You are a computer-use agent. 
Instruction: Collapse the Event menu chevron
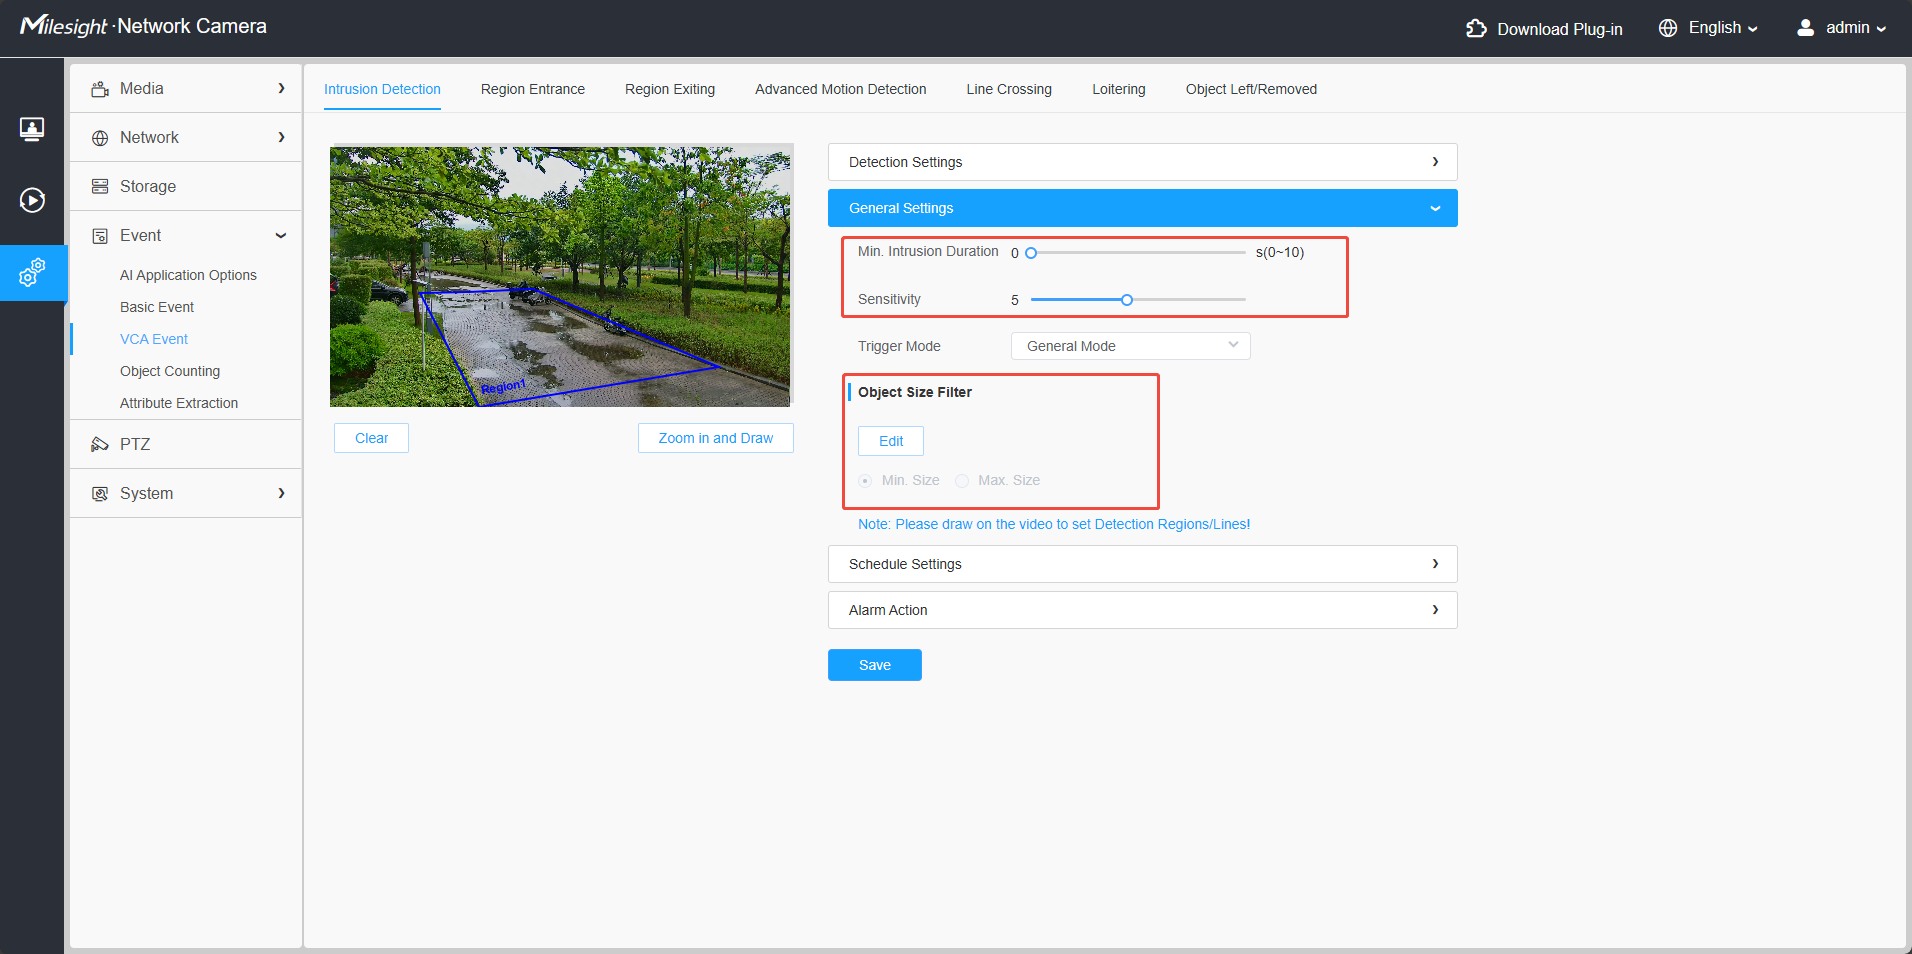(281, 236)
